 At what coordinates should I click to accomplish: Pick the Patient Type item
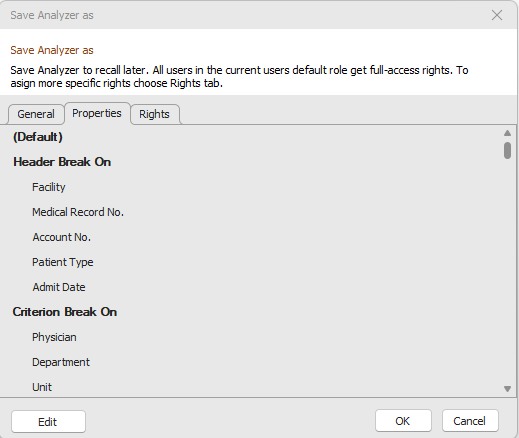coord(62,262)
